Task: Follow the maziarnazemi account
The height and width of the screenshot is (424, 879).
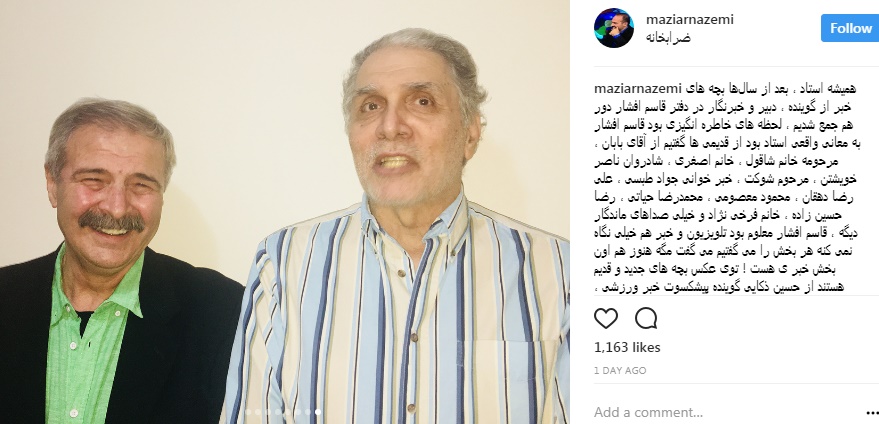Action: click(x=850, y=28)
